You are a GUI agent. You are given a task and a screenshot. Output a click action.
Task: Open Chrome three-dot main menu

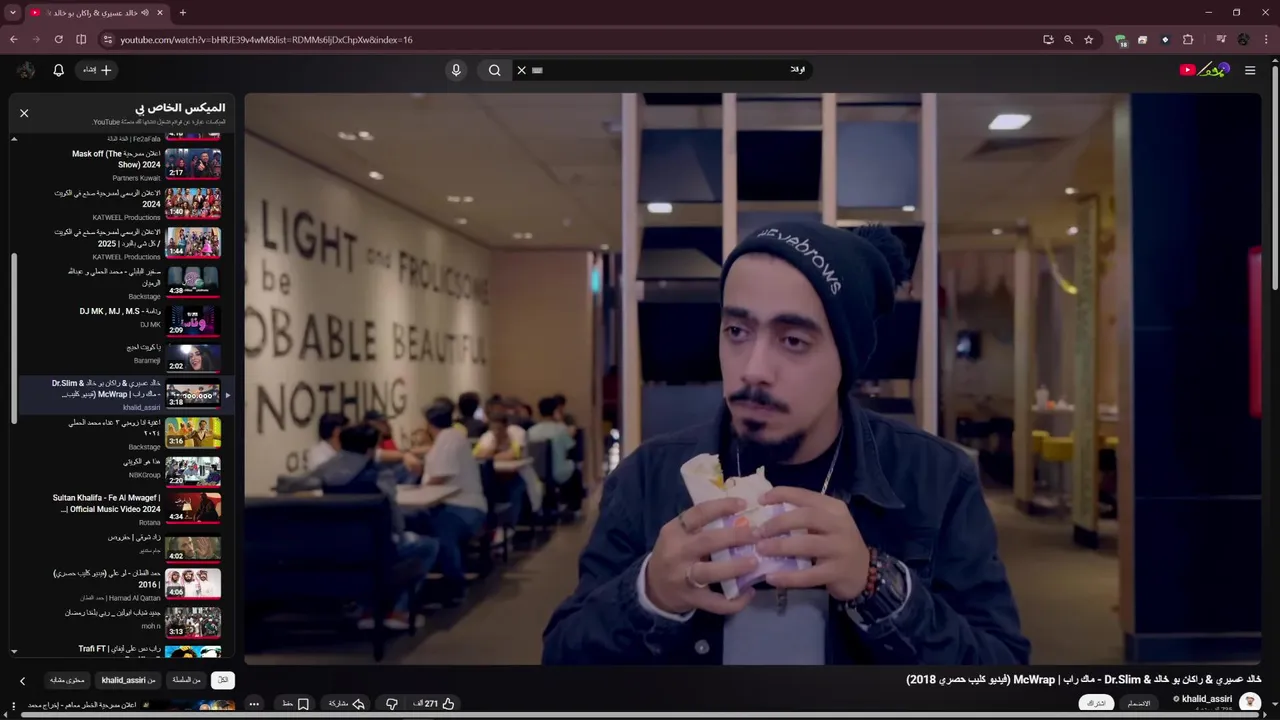click(x=1265, y=40)
